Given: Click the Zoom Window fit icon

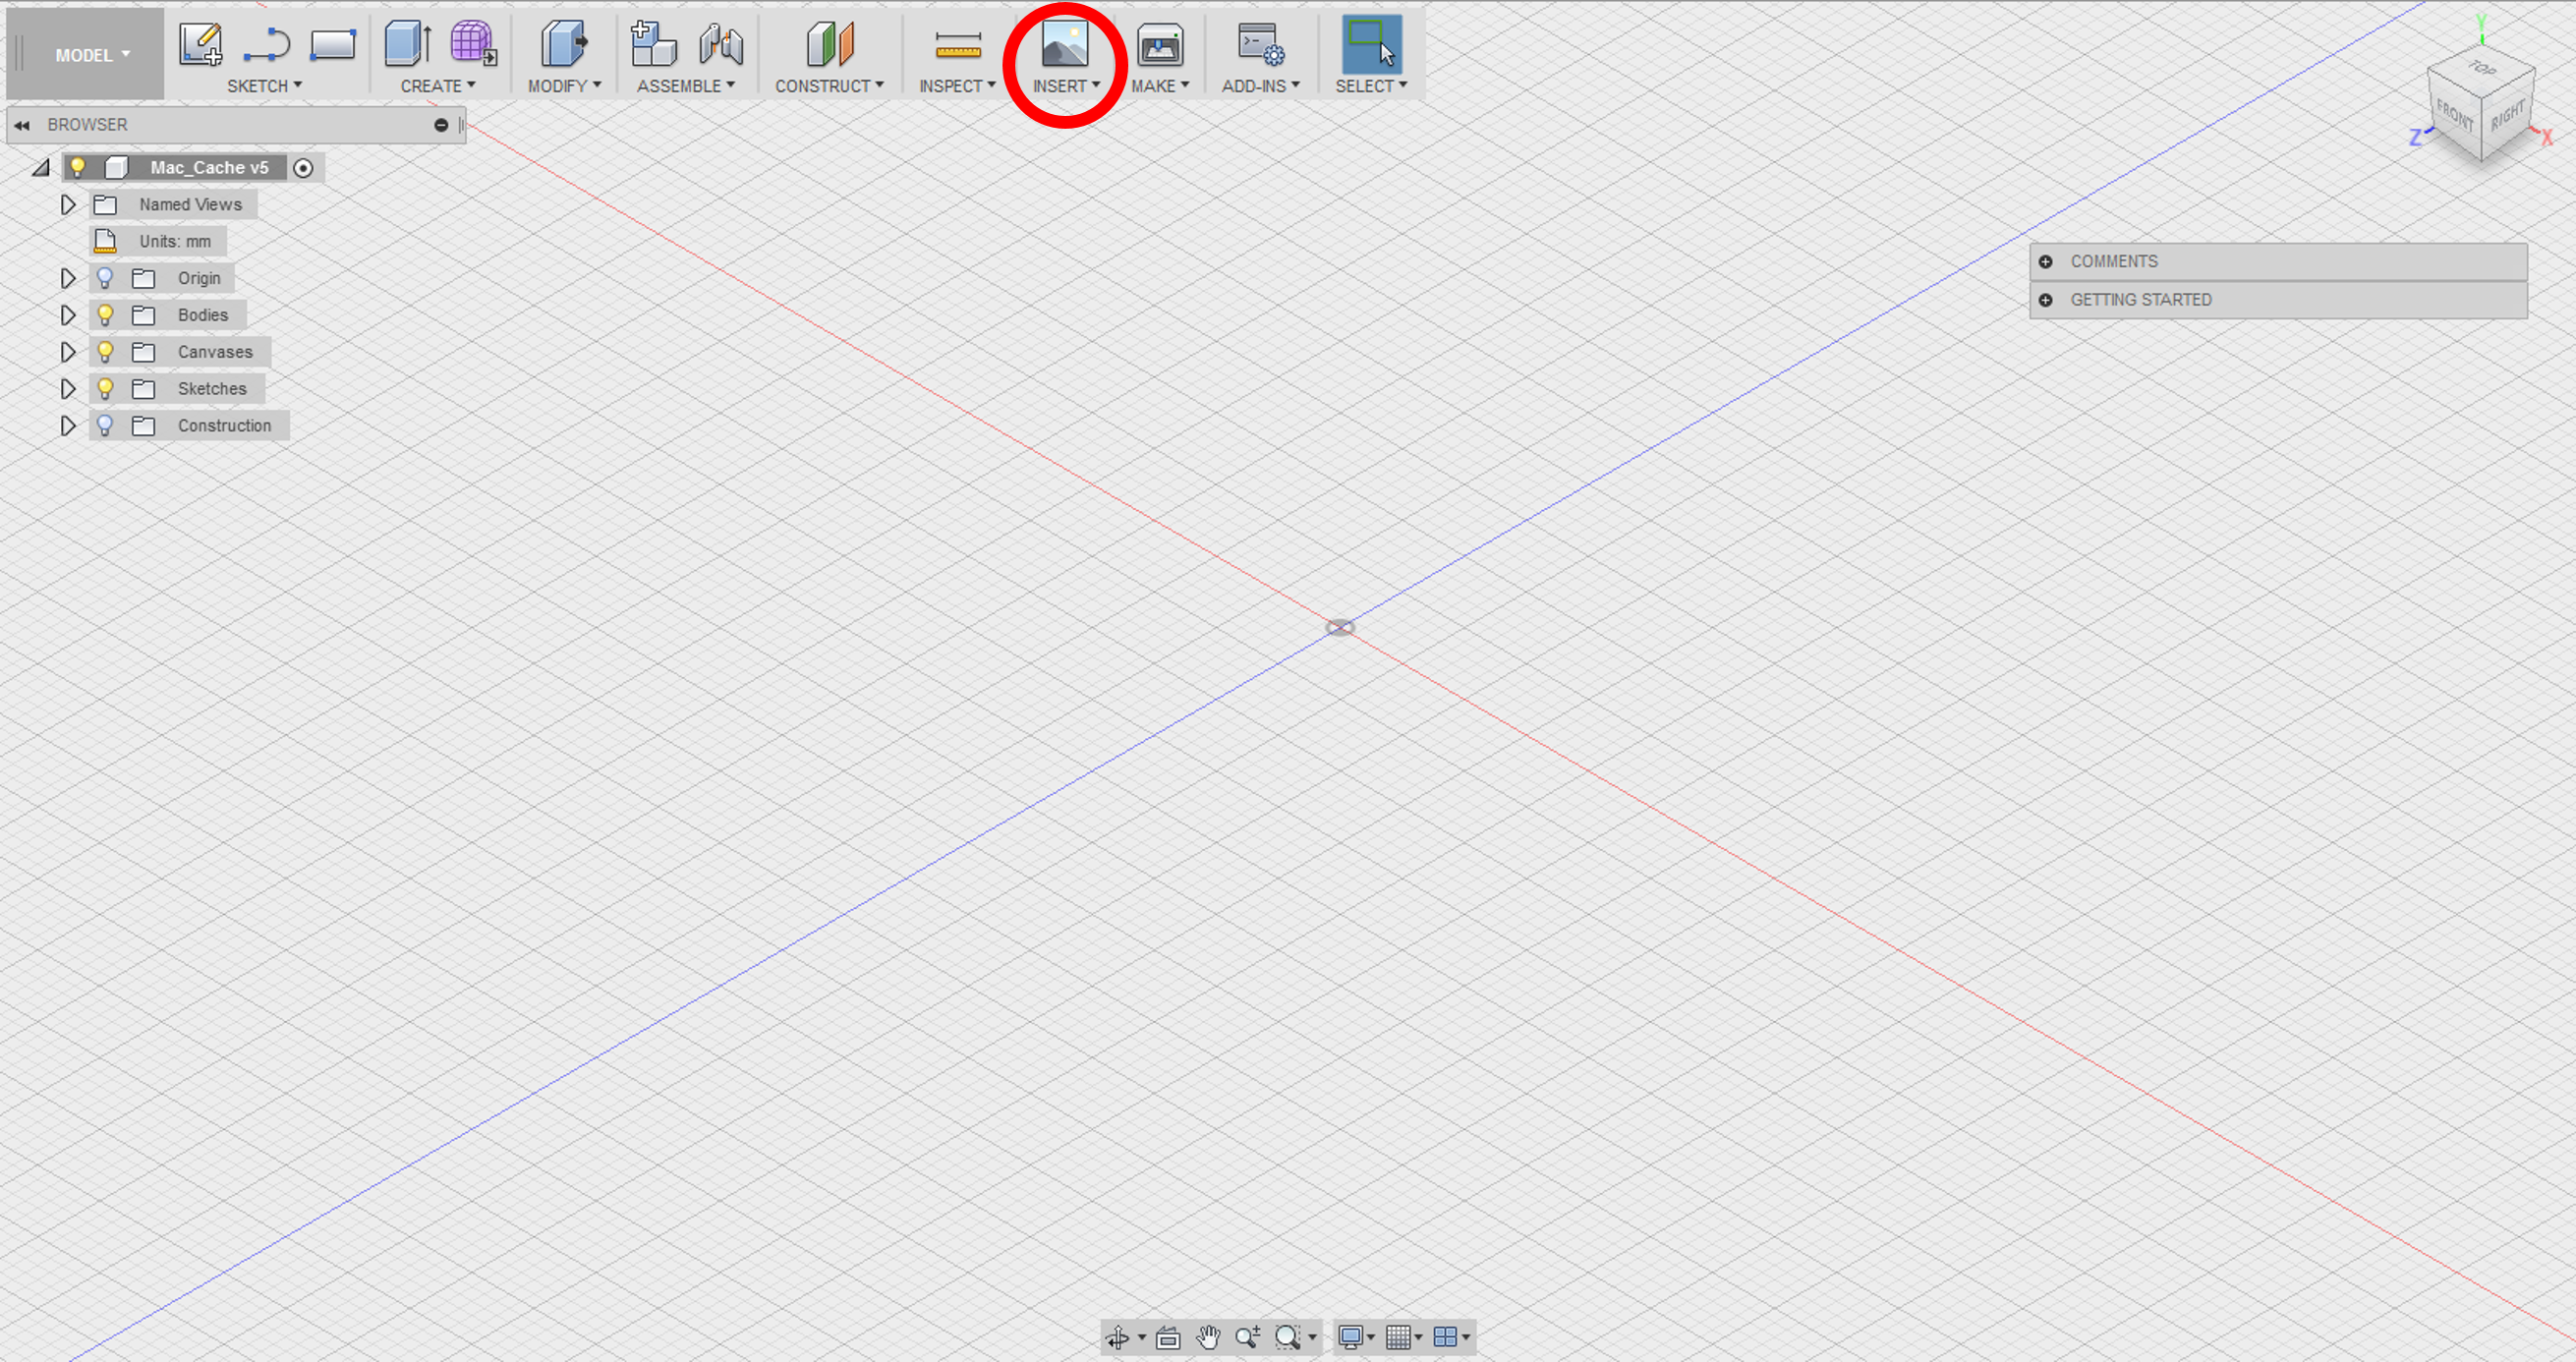Looking at the screenshot, I should [x=1288, y=1337].
